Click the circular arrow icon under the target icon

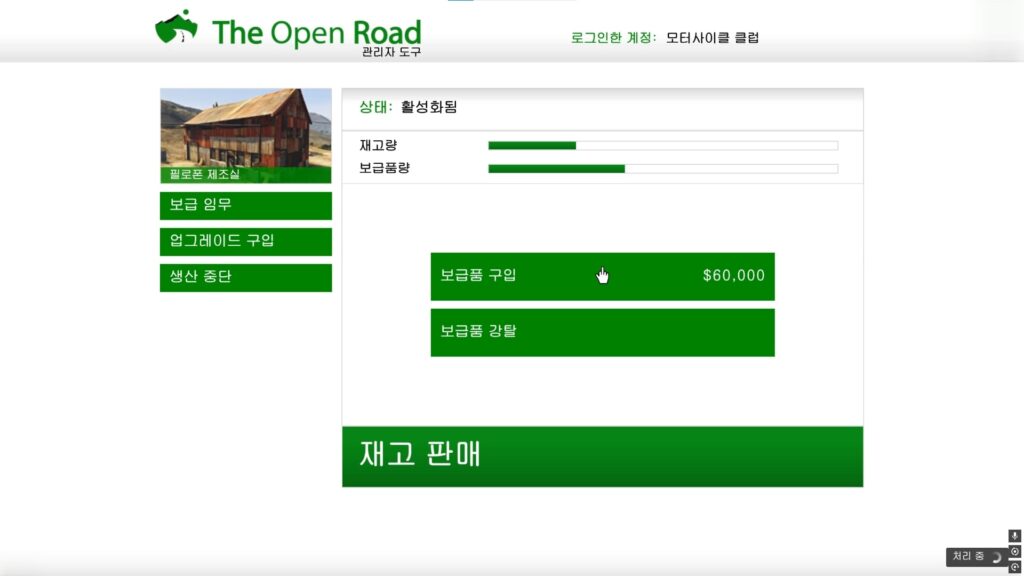(x=1015, y=567)
